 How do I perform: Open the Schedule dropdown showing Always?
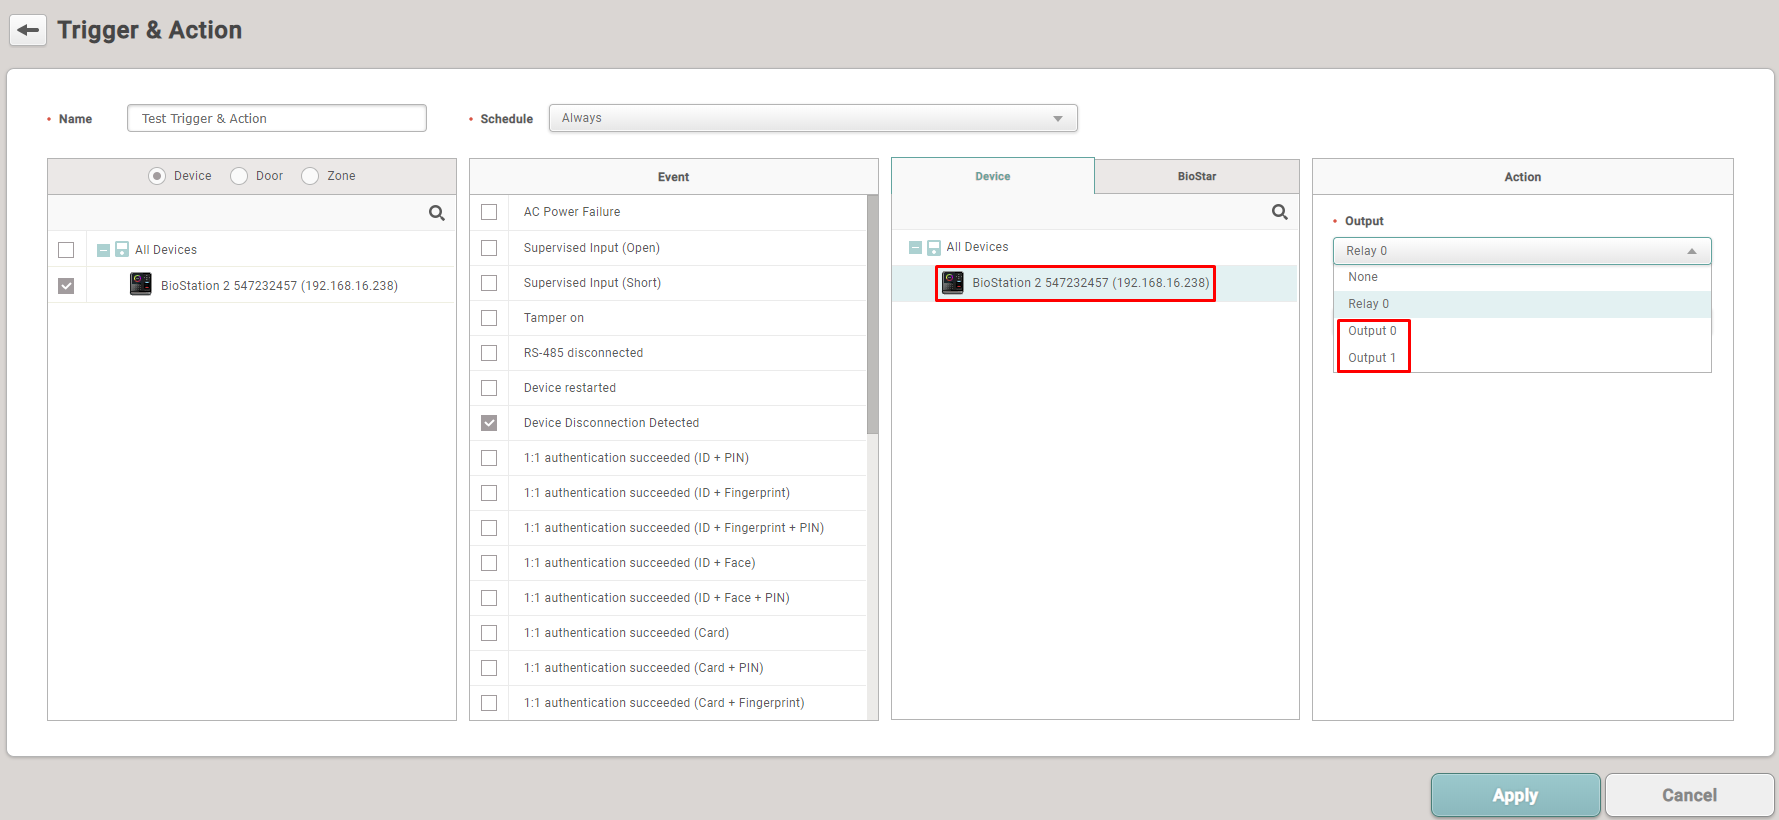[812, 118]
